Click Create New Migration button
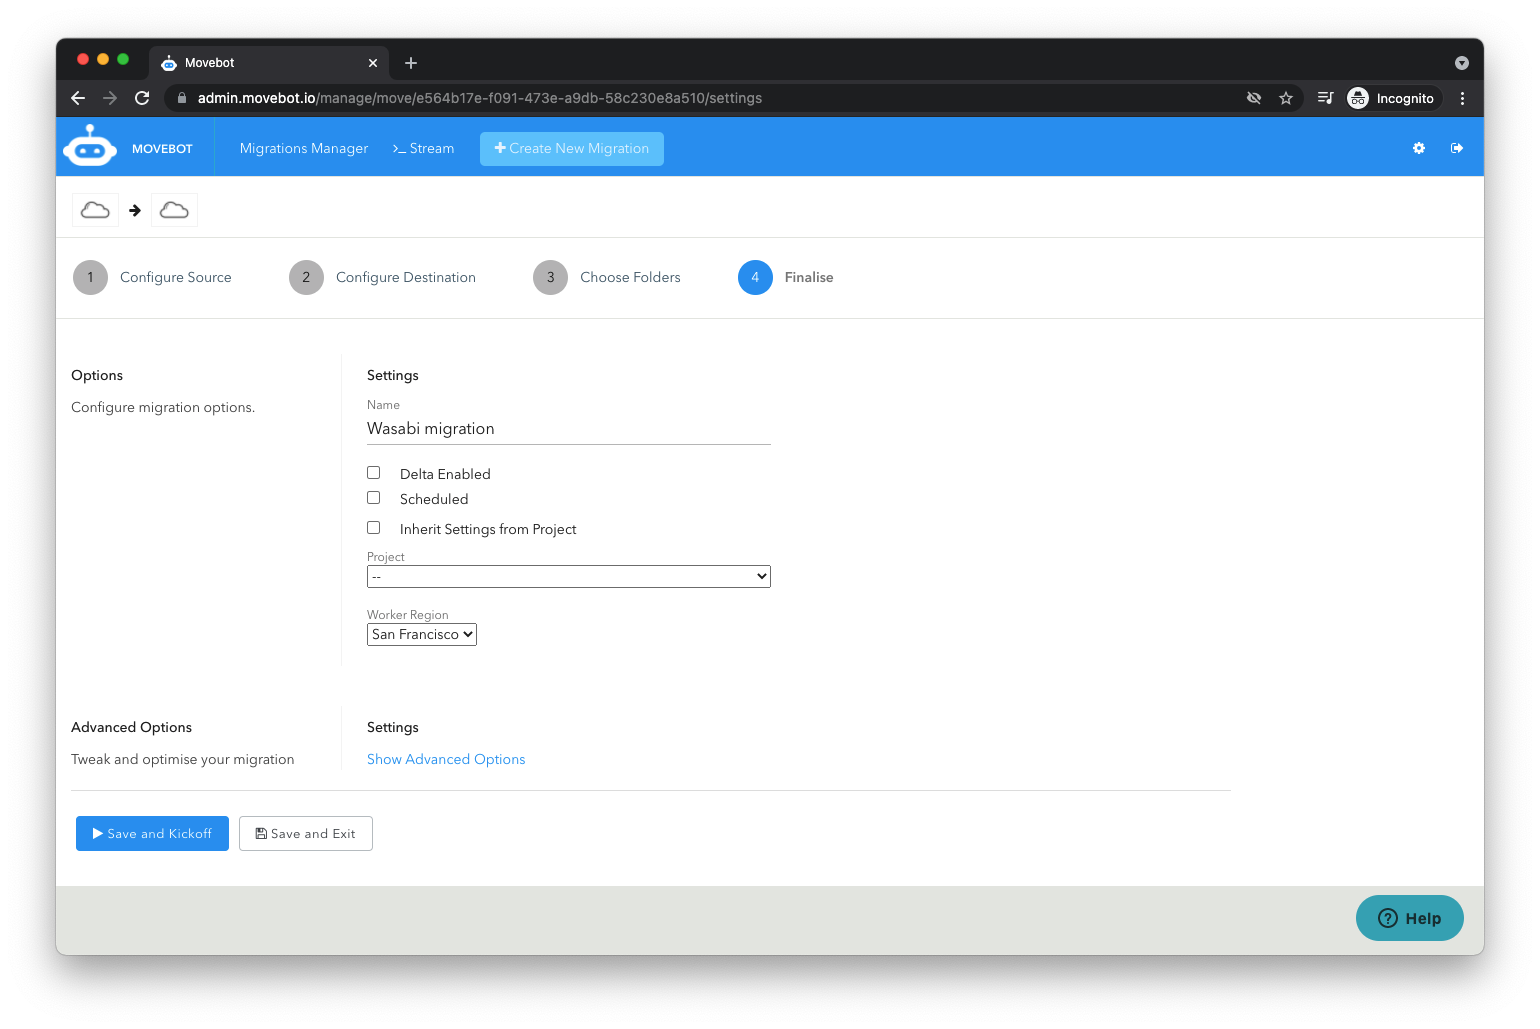1540x1029 pixels. click(572, 149)
